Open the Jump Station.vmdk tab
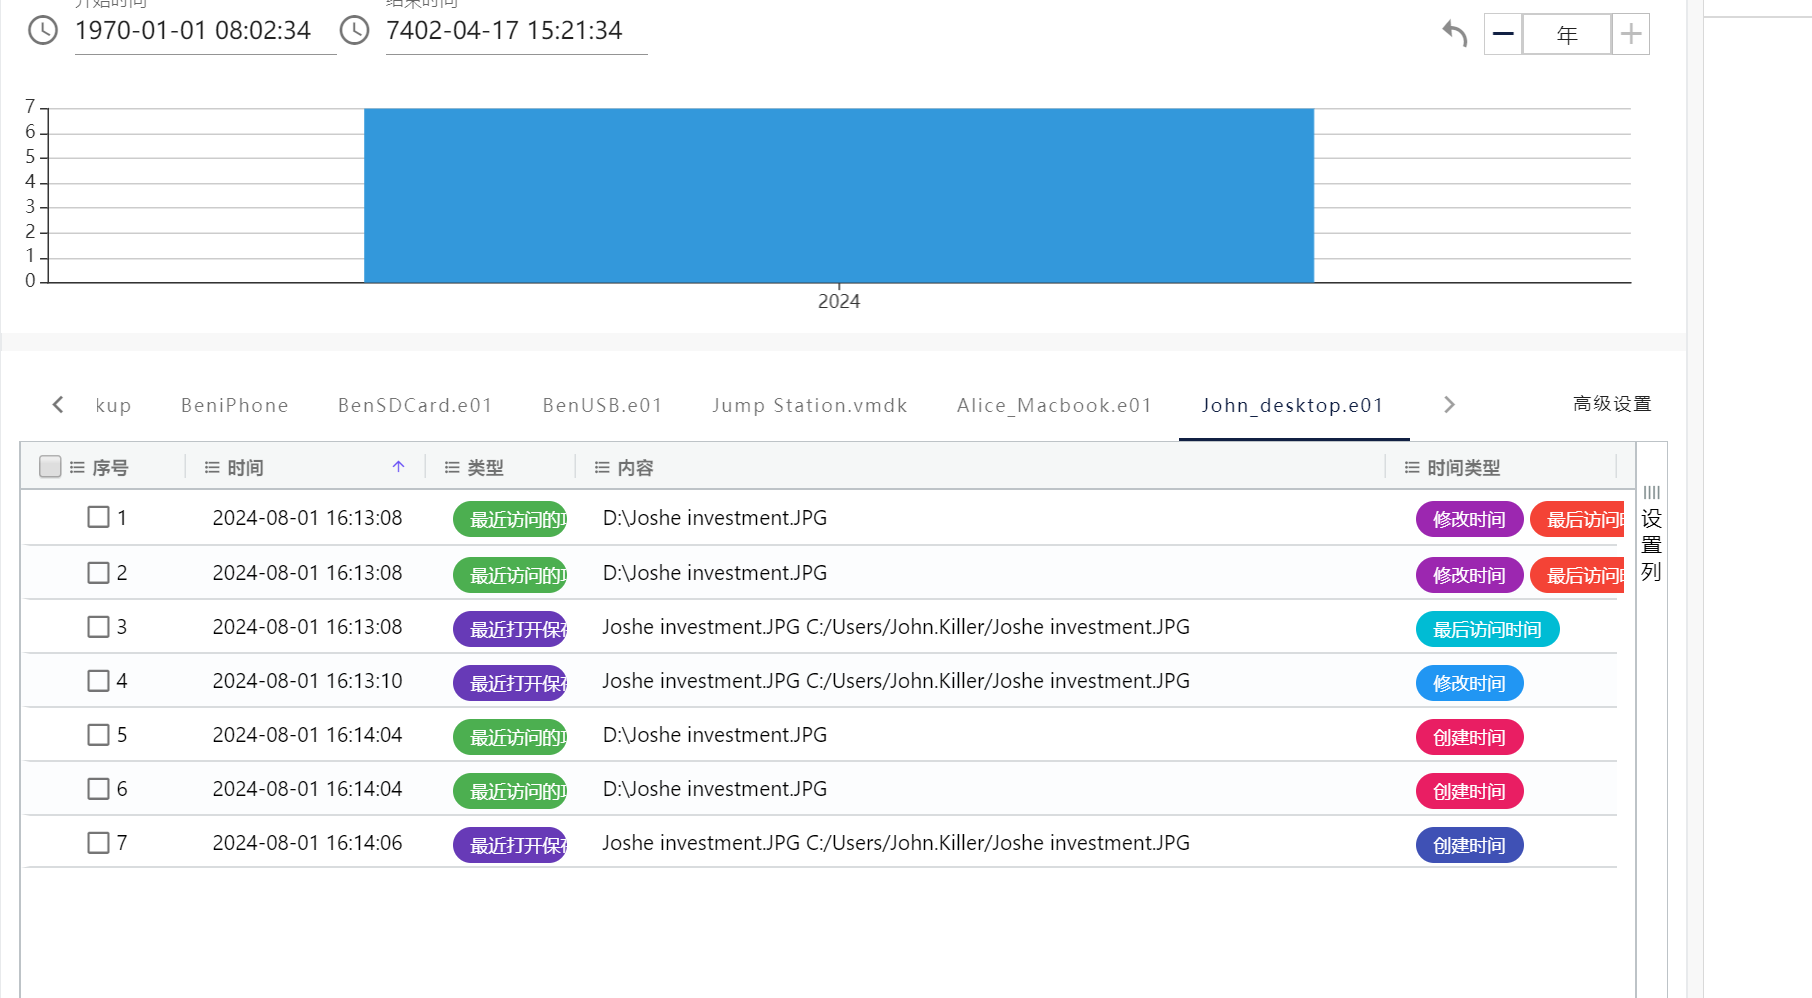Screen dimensions: 1812x998 point(810,405)
